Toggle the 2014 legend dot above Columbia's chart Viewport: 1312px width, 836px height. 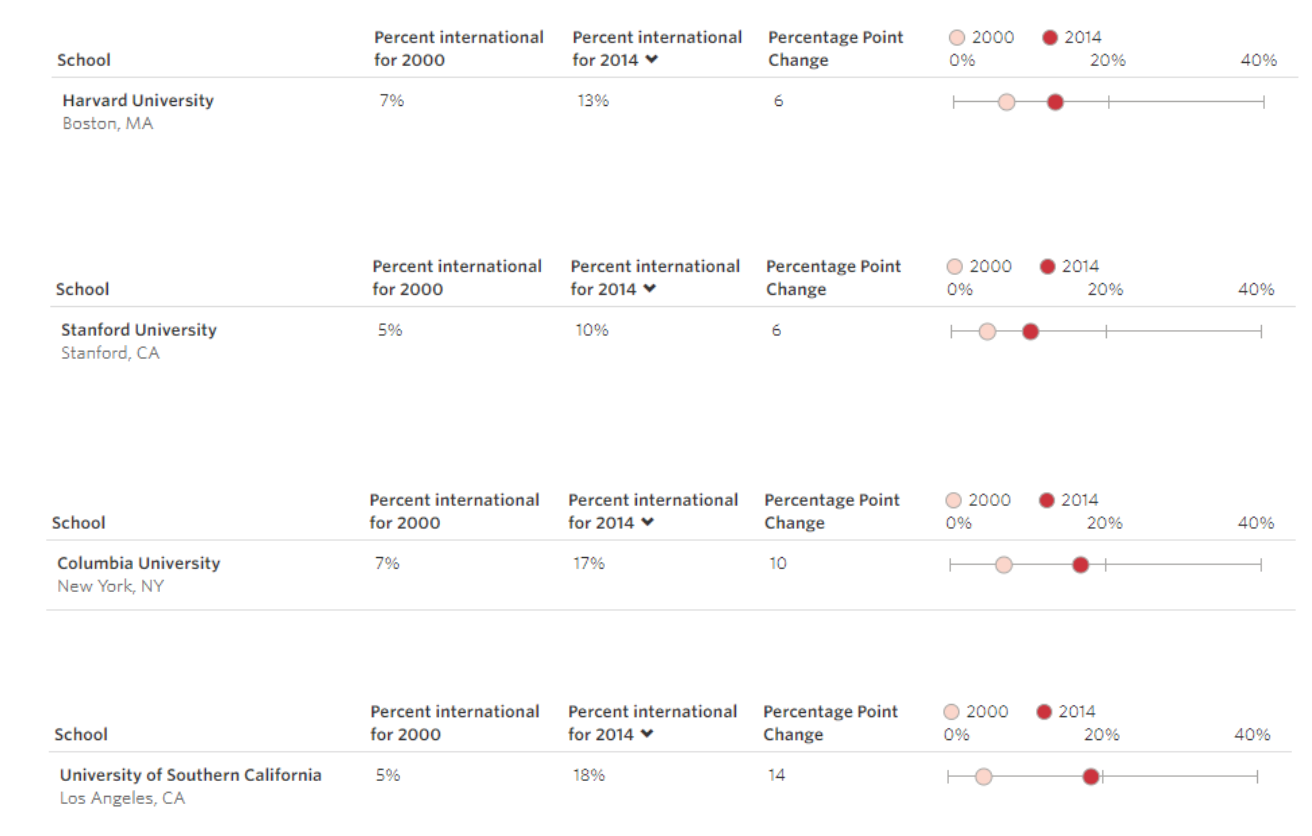click(1047, 500)
